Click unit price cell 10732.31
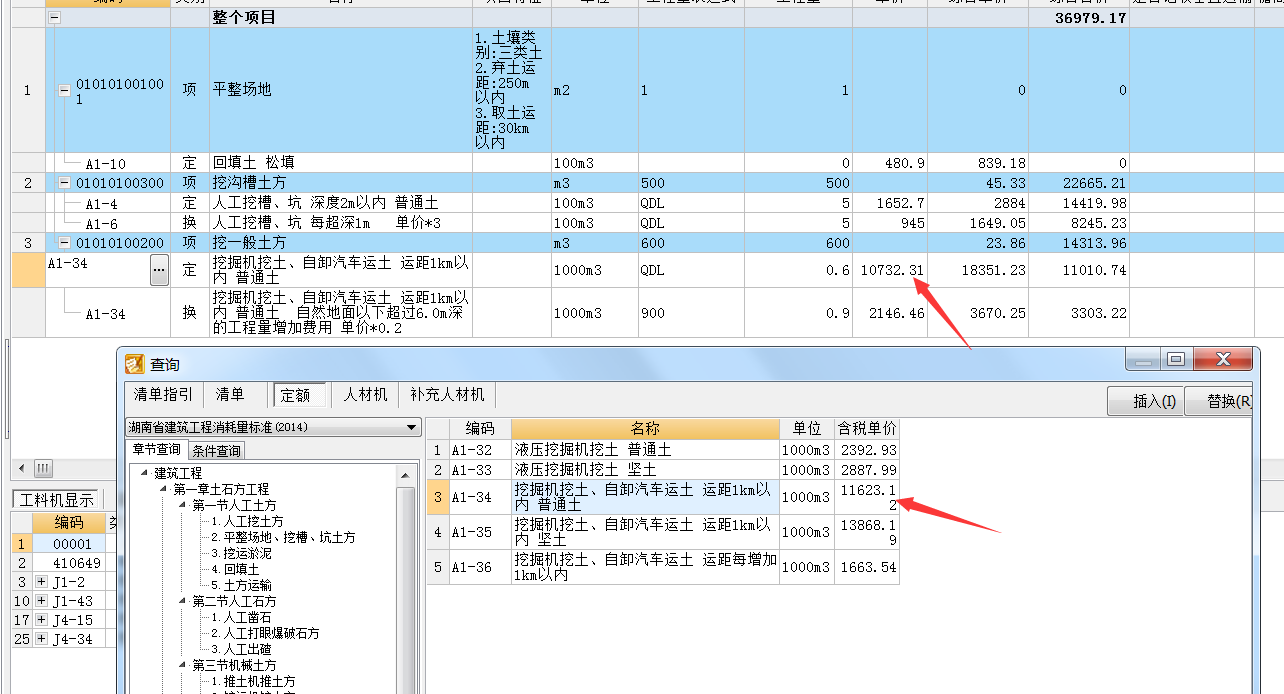The height and width of the screenshot is (694, 1284). point(892,270)
